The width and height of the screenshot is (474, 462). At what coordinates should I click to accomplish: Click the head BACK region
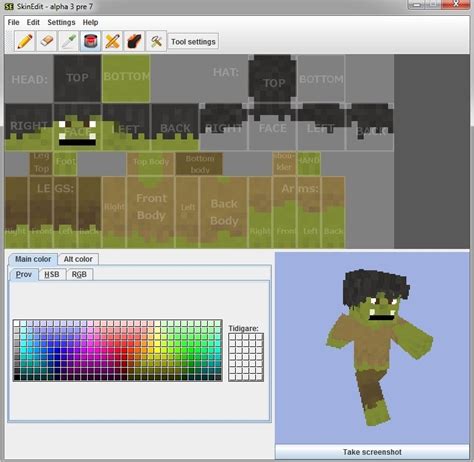point(175,127)
